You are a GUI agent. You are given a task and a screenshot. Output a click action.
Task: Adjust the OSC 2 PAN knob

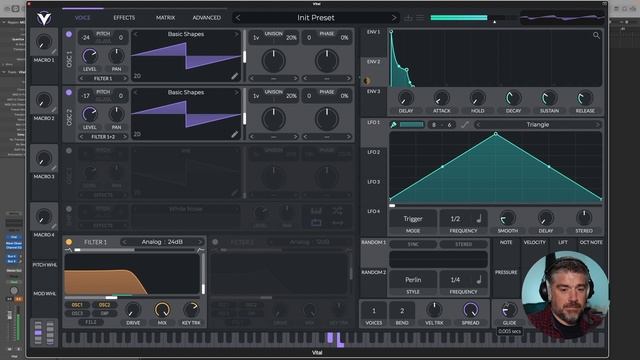click(116, 114)
